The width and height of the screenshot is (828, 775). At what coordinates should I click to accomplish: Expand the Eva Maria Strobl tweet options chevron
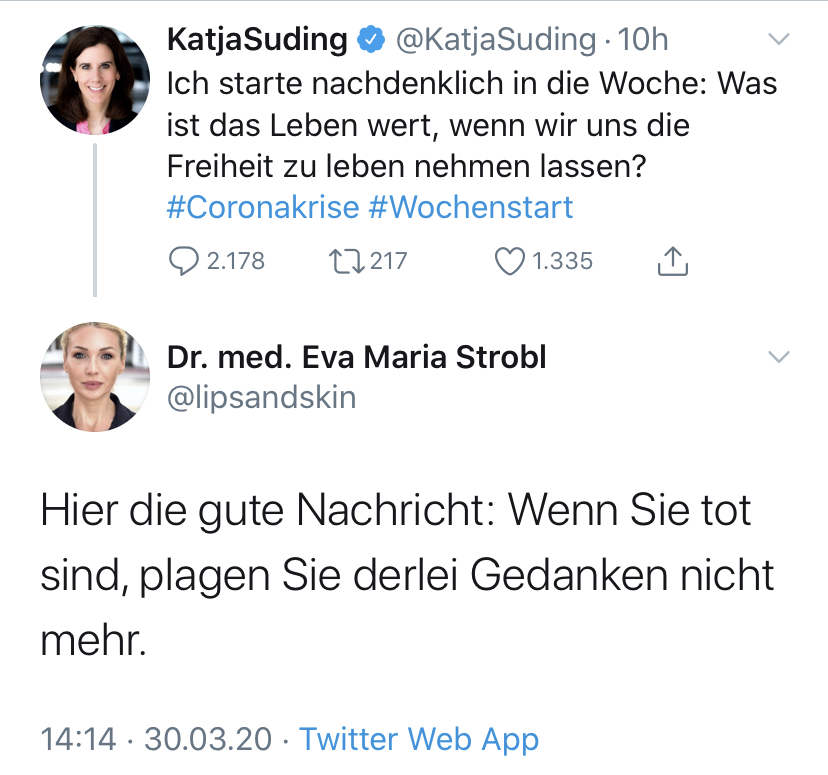coord(778,357)
